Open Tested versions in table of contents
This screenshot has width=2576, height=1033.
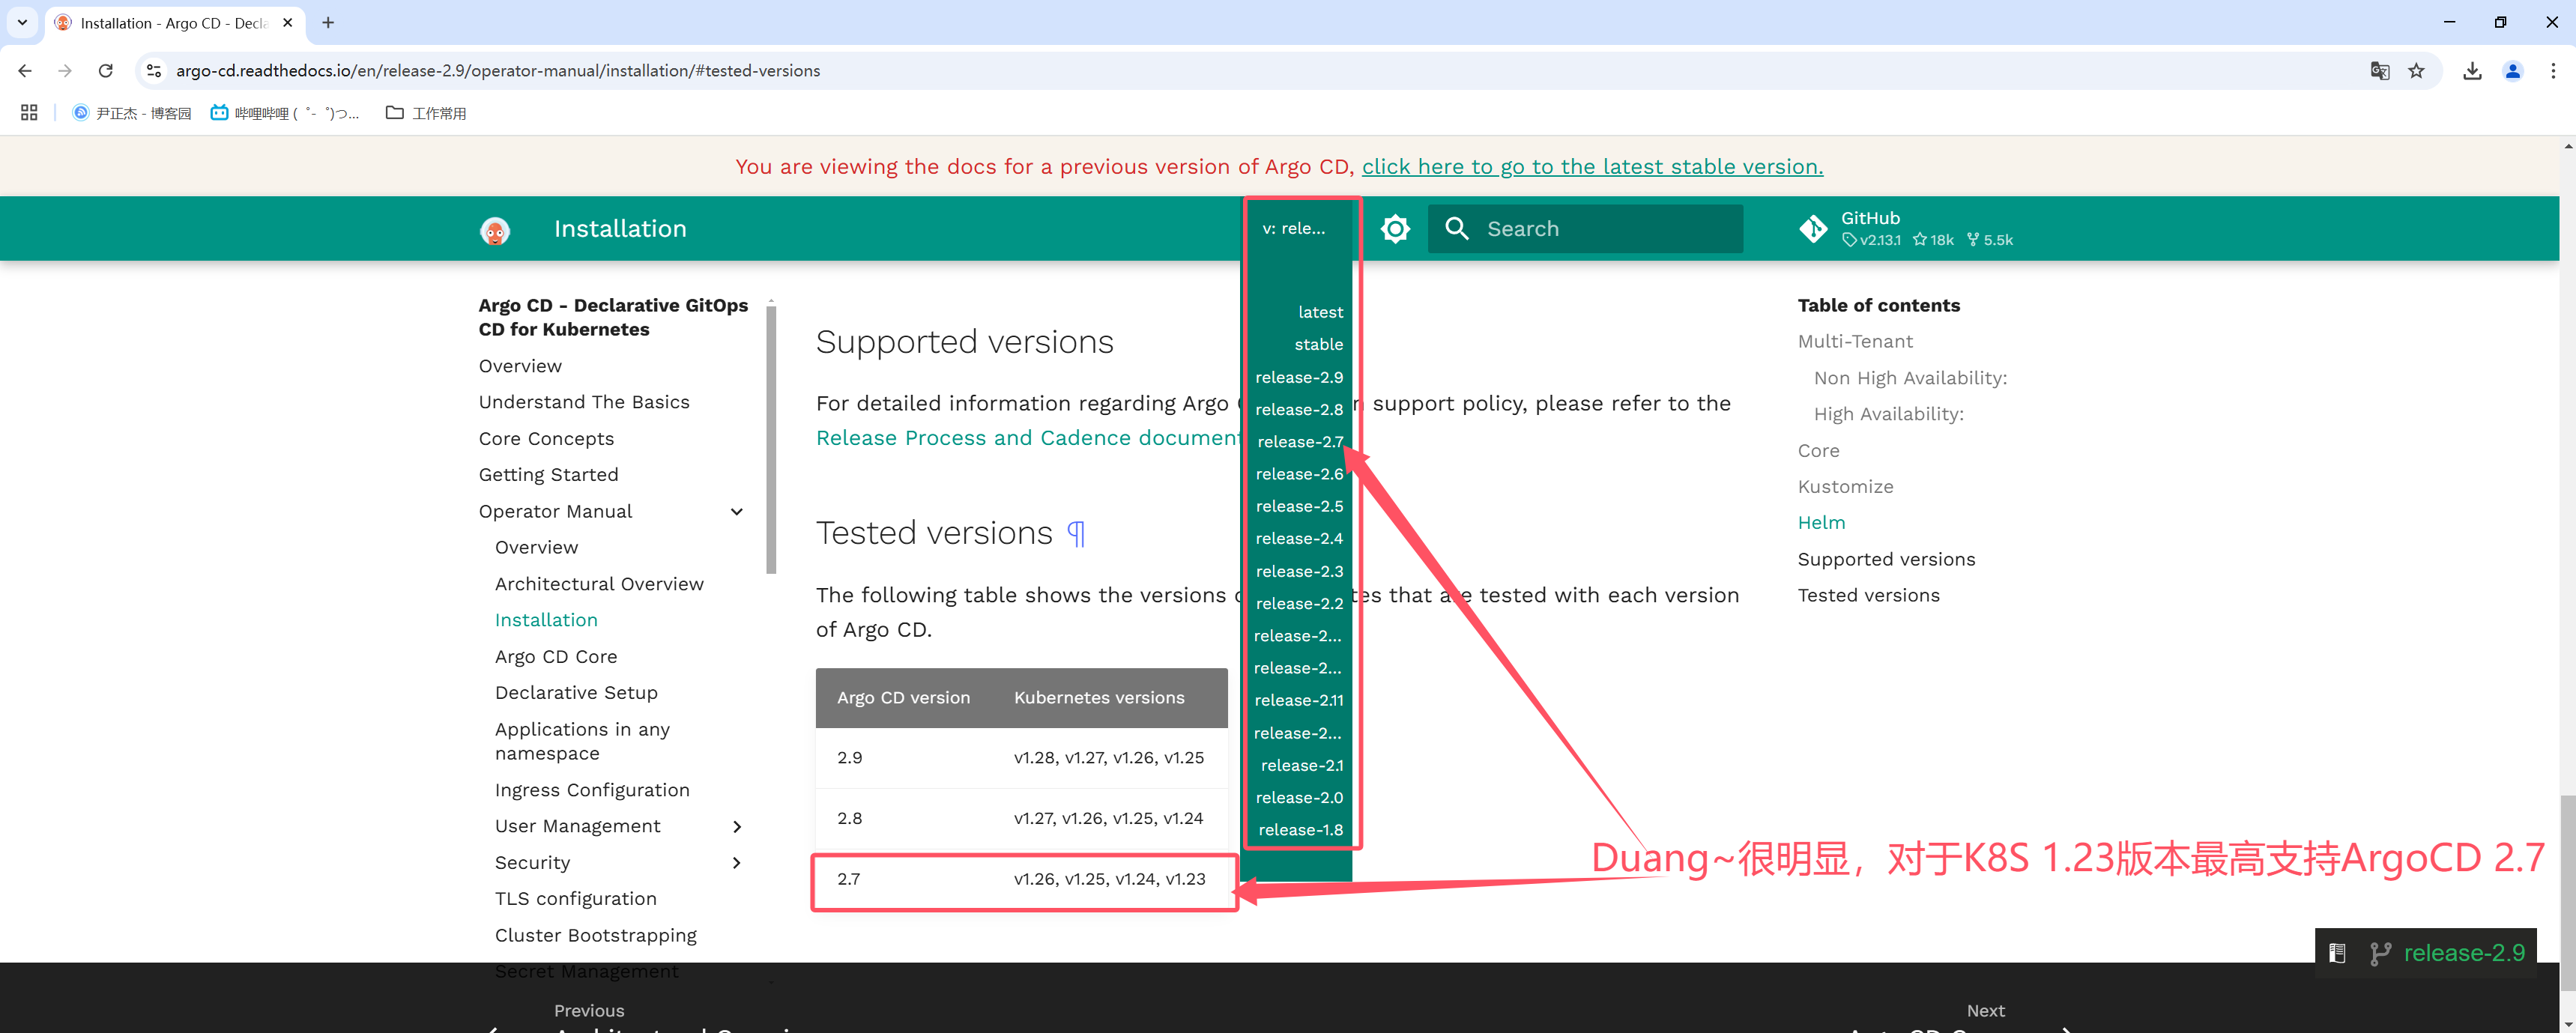click(x=1868, y=594)
